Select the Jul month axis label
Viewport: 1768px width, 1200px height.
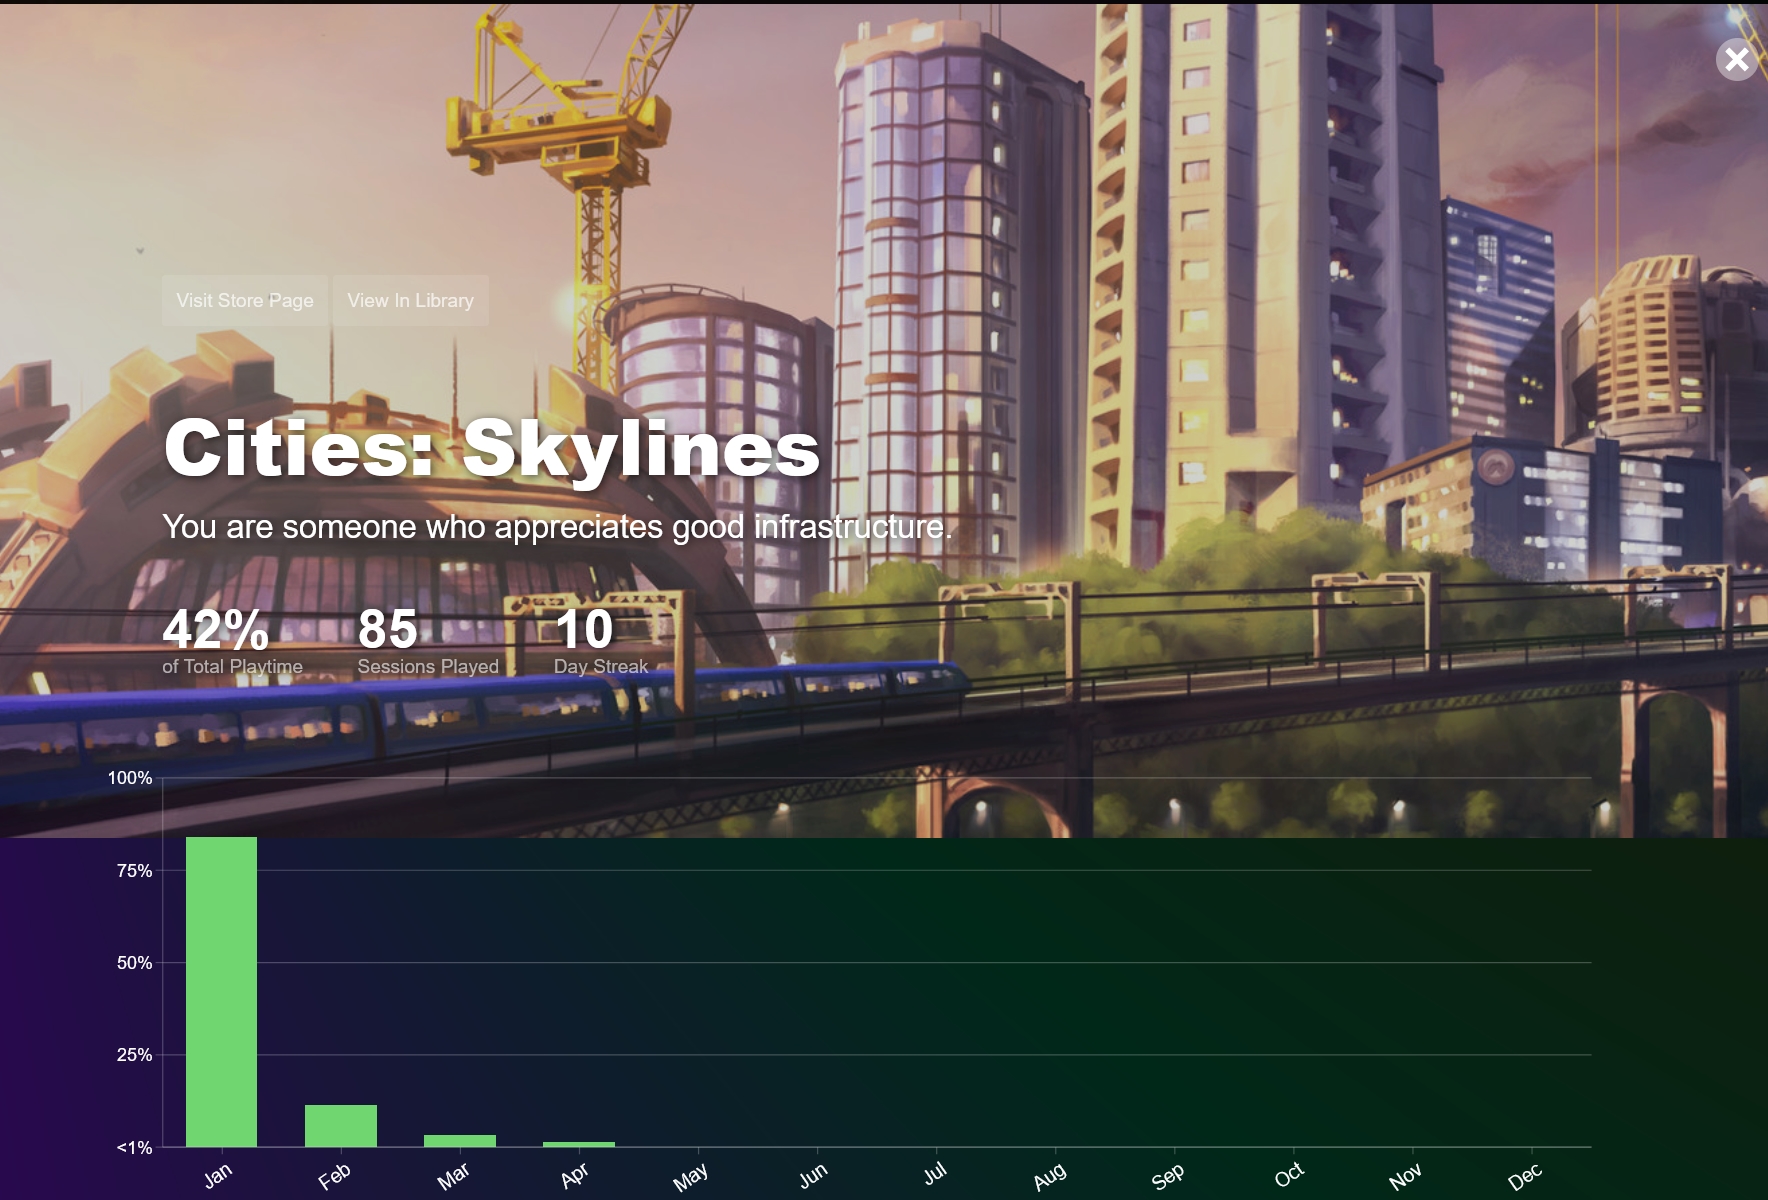(x=935, y=1173)
